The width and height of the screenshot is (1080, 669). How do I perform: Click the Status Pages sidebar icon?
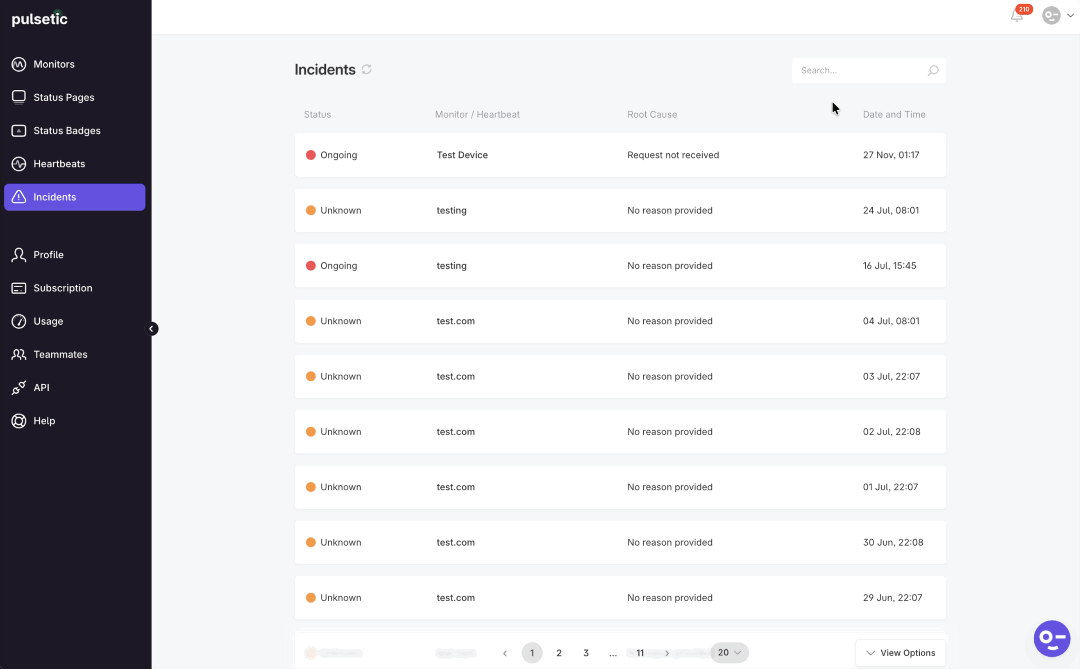click(x=19, y=97)
